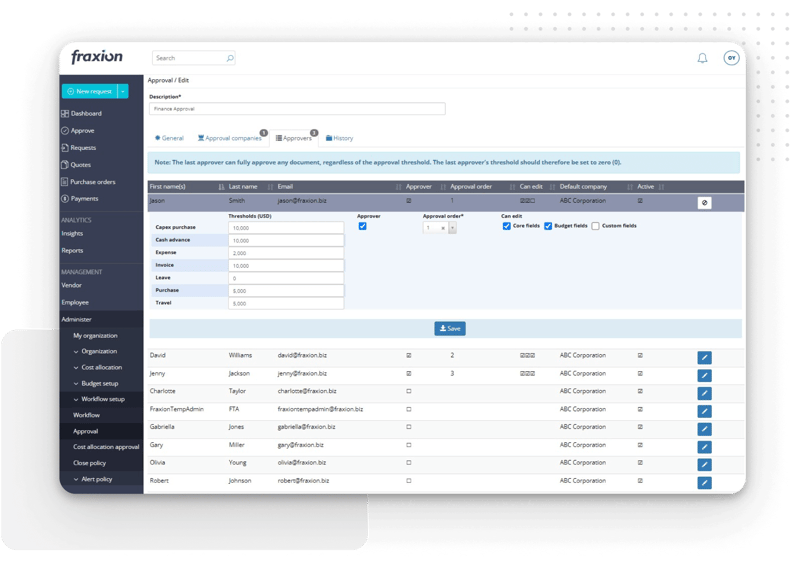
Task: Open Approval order dropdown
Action: pyautogui.click(x=452, y=228)
